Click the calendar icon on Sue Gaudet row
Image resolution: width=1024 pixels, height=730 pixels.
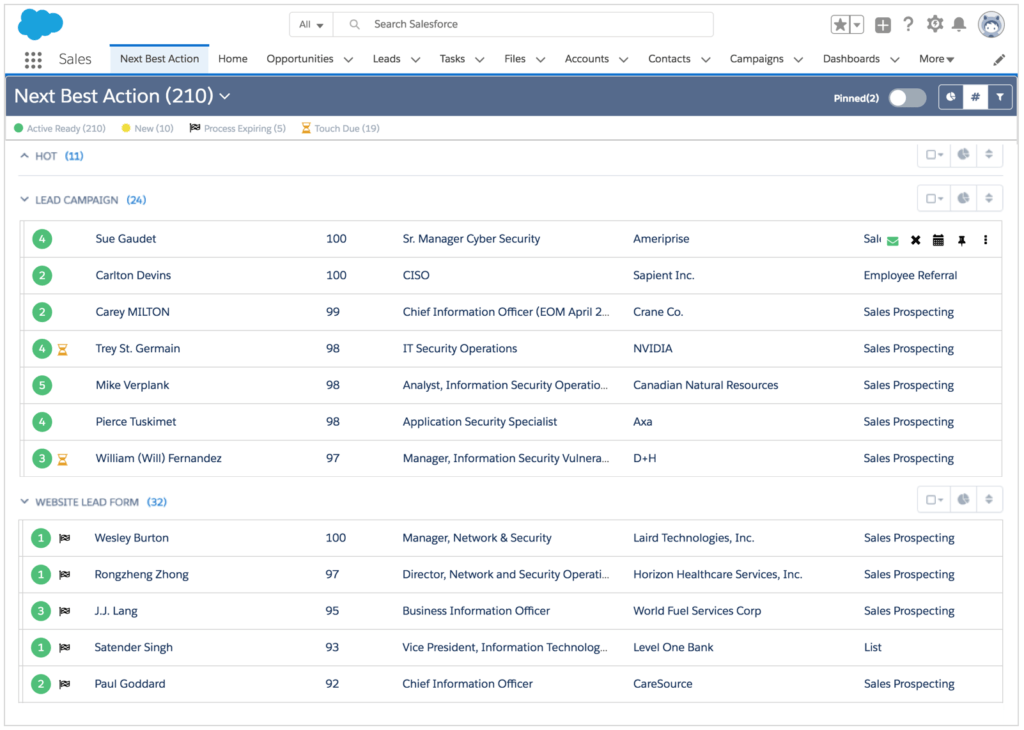[938, 240]
